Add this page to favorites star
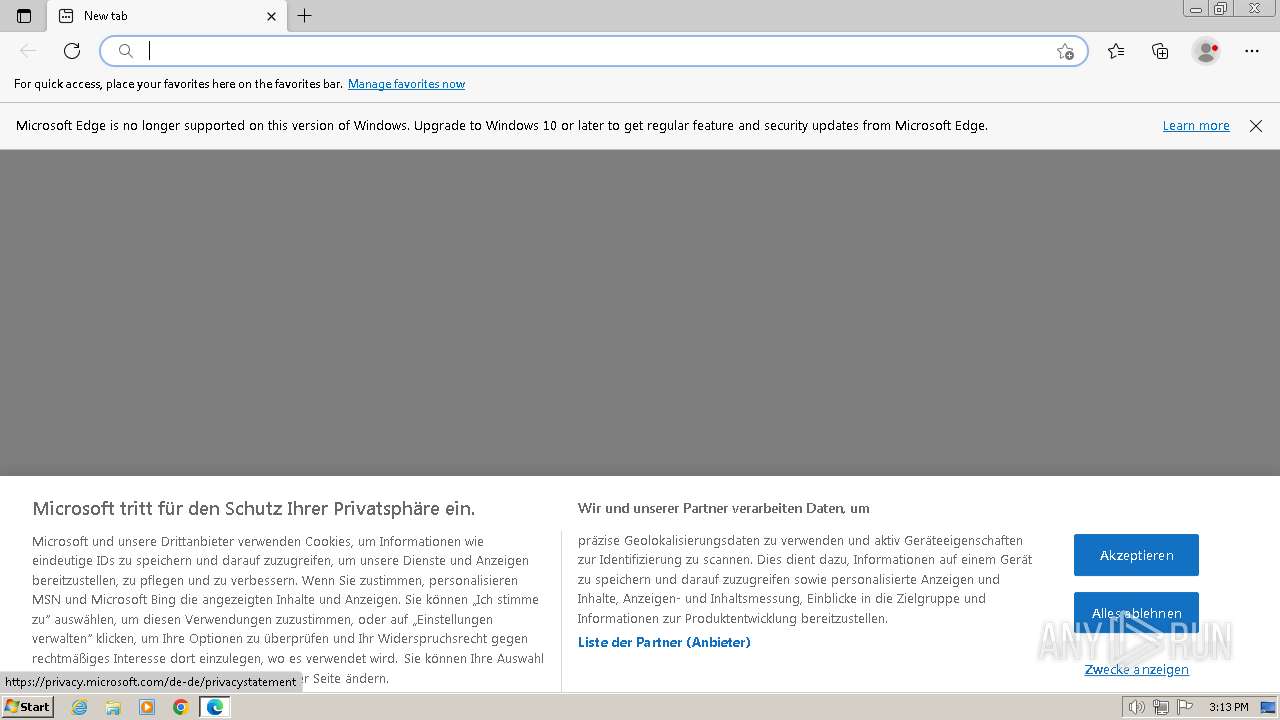The image size is (1280, 720). point(1065,51)
